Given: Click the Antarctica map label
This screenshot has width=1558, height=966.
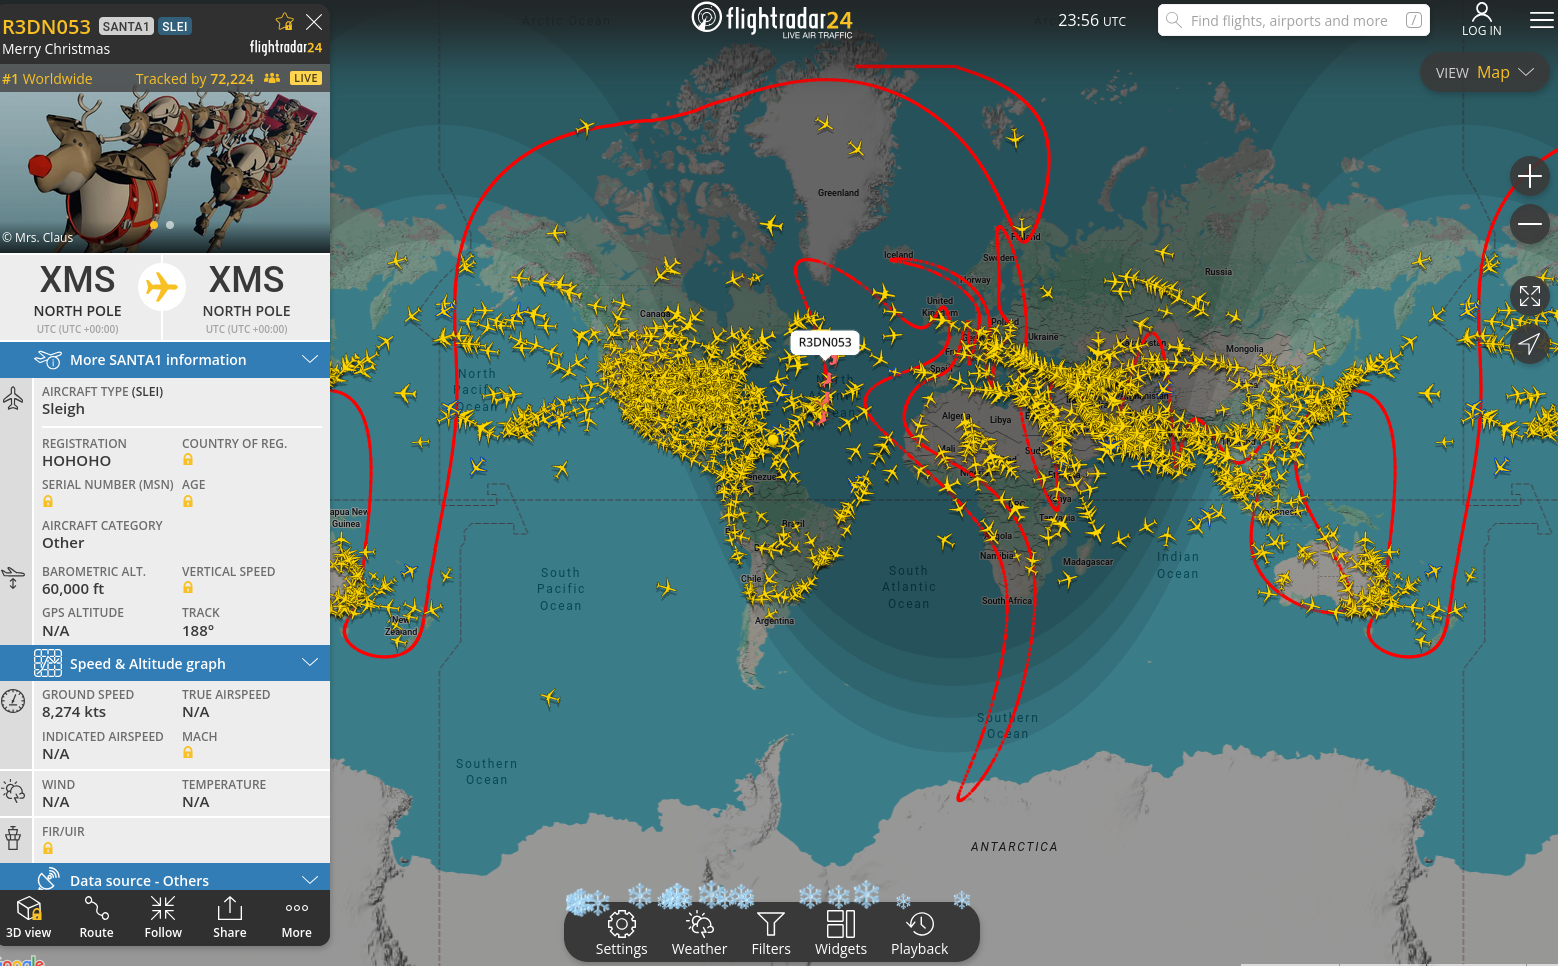Looking at the screenshot, I should [x=1014, y=847].
